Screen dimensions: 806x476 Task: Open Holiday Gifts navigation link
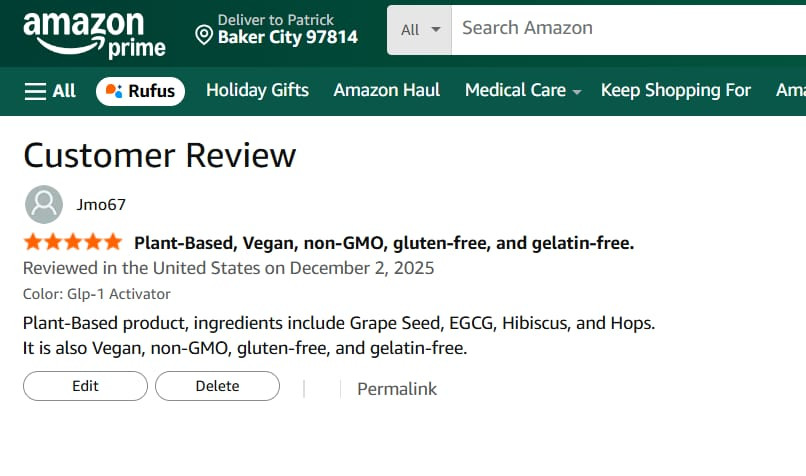pyautogui.click(x=257, y=90)
